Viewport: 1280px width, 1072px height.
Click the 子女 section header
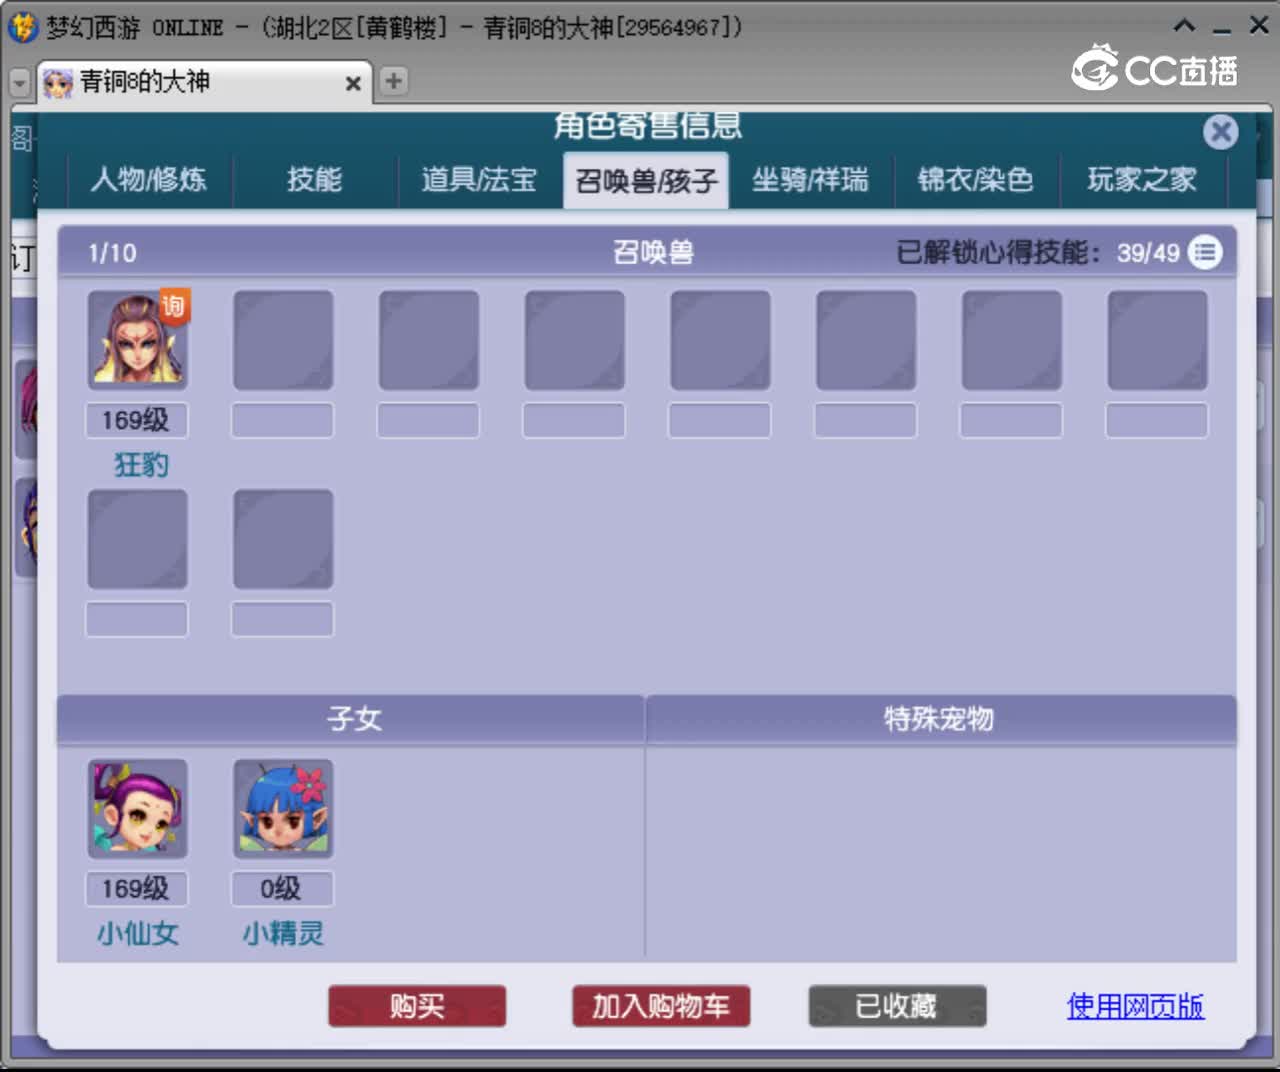pos(351,718)
